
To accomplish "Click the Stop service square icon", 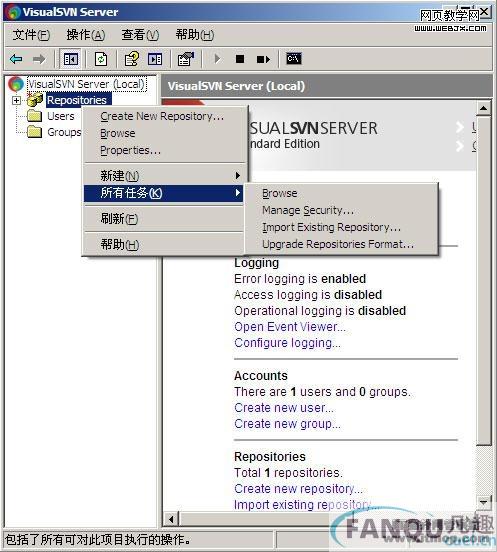I will (240, 59).
